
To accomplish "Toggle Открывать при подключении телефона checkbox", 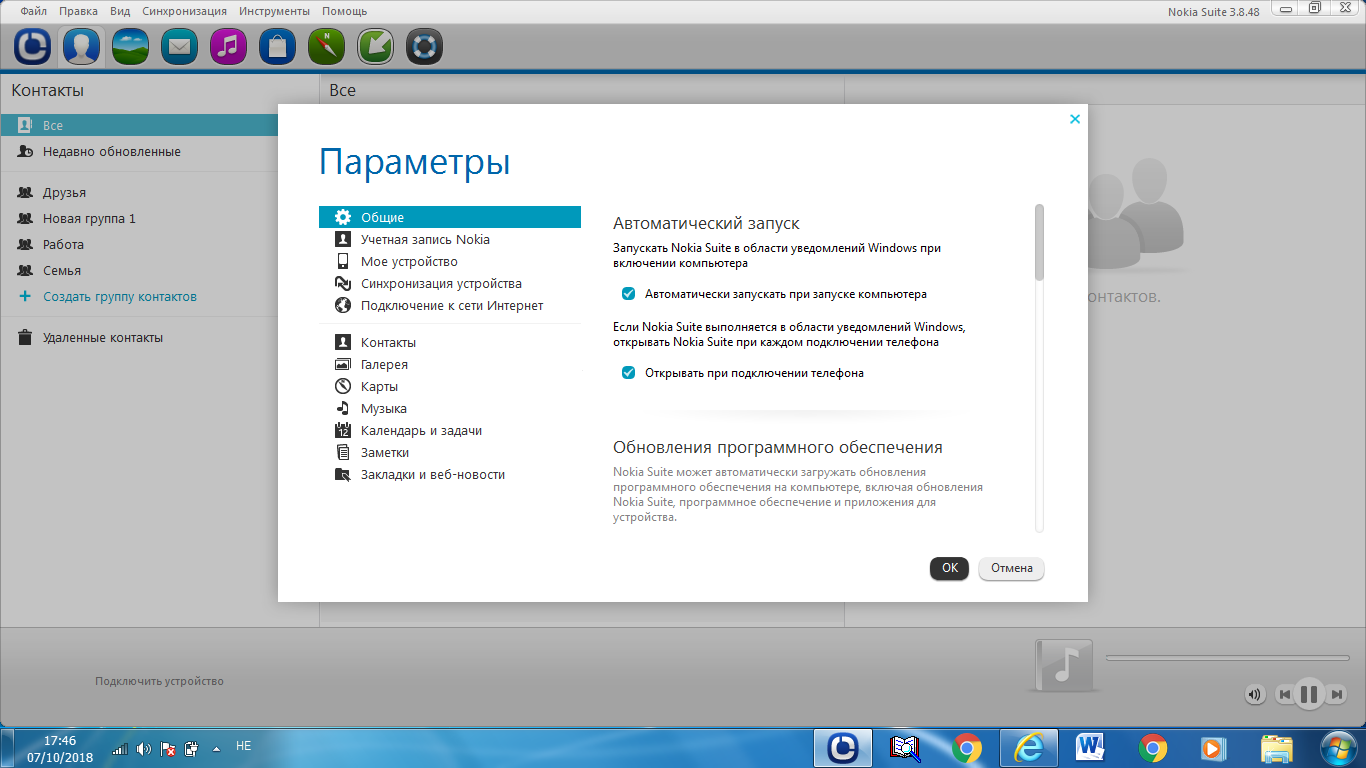I will coord(629,373).
